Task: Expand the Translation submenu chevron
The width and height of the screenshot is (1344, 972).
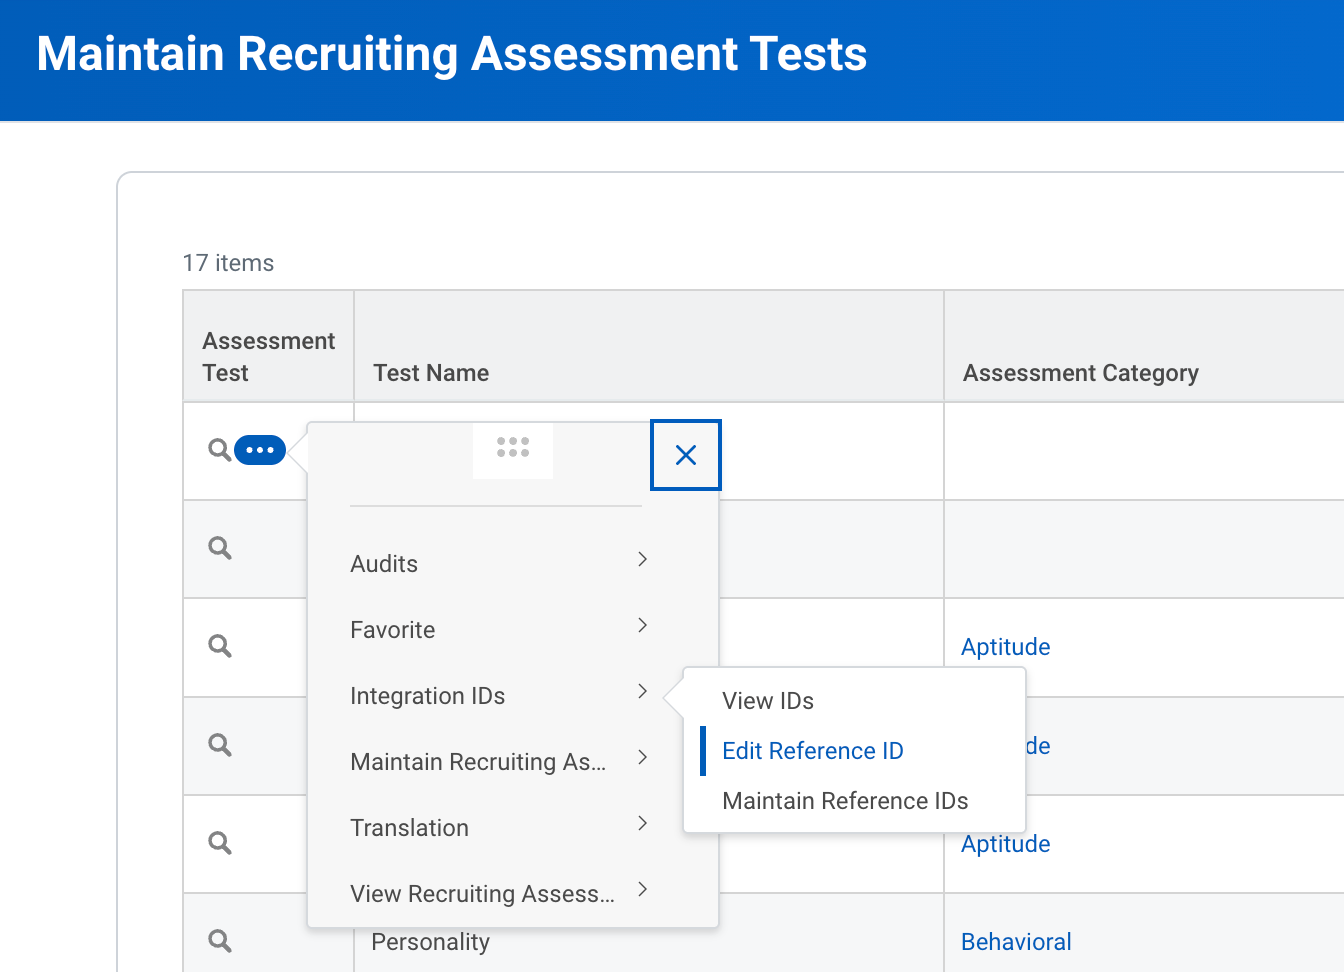Action: pyautogui.click(x=643, y=824)
